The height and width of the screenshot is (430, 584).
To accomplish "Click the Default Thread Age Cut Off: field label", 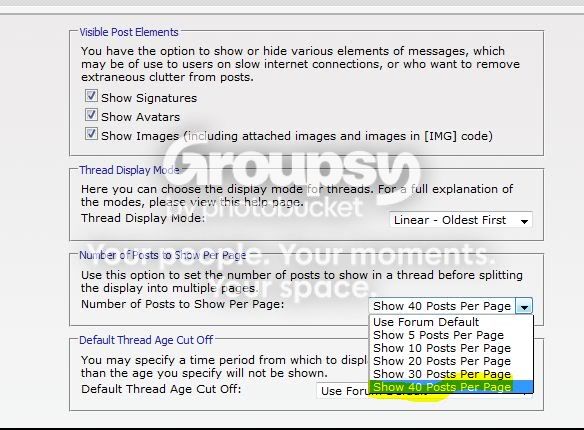I will 161,389.
